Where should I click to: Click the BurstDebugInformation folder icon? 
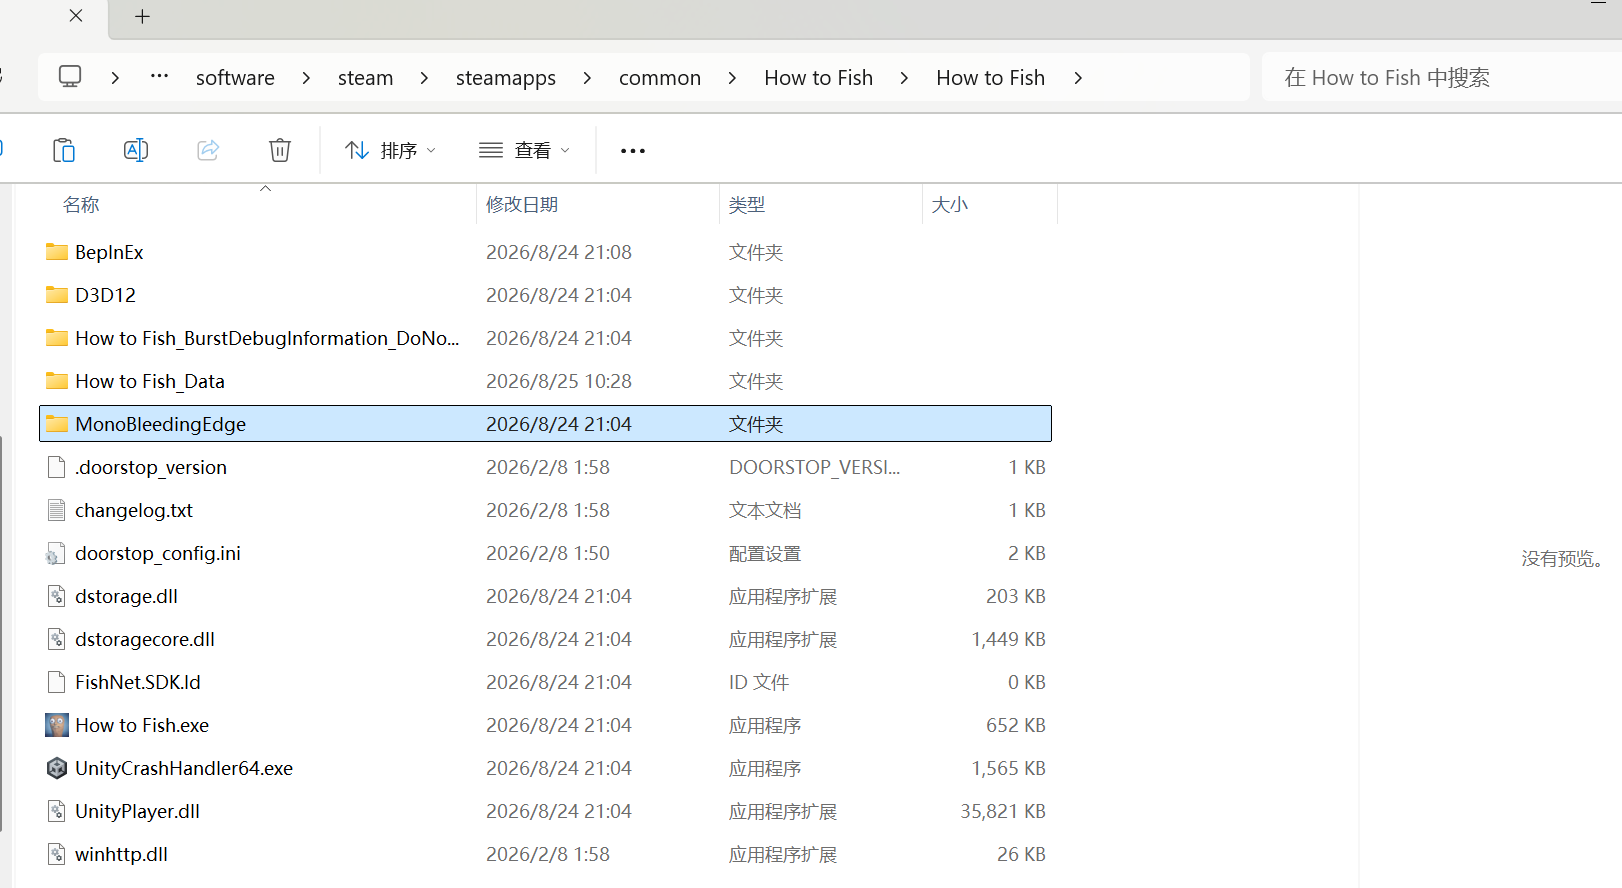57,338
